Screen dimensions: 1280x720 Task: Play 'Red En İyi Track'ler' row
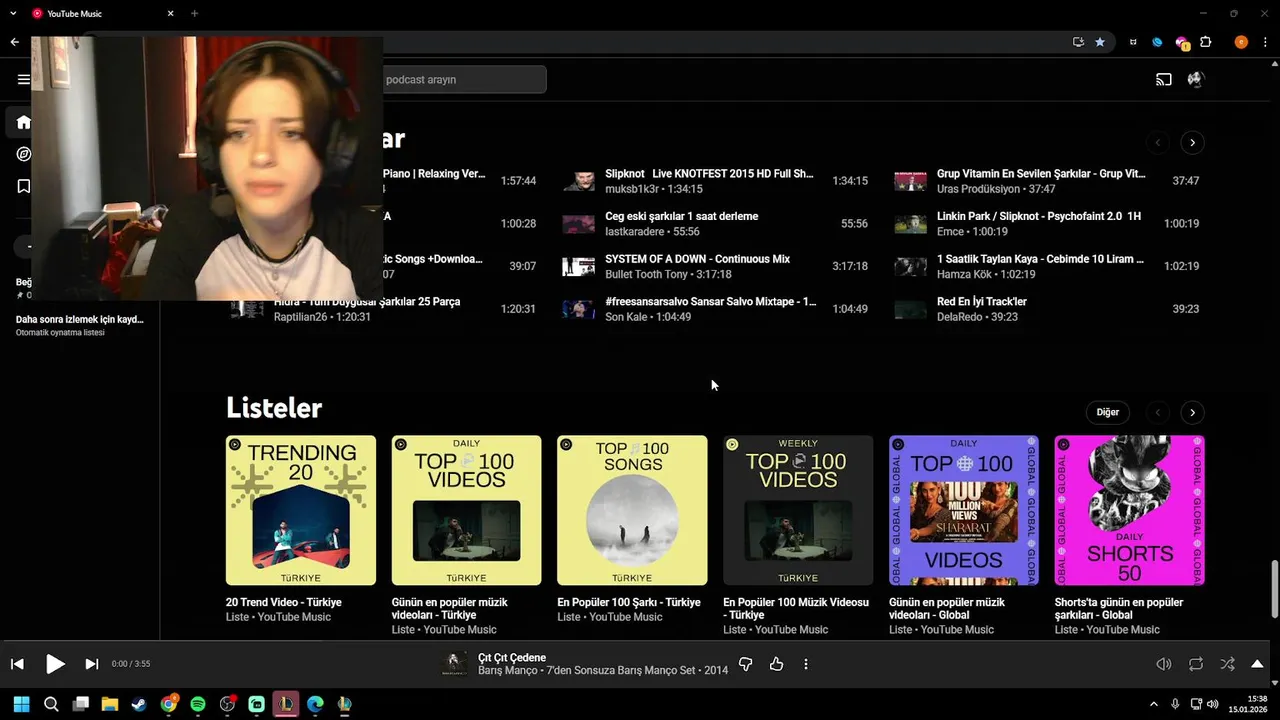click(x=1047, y=309)
